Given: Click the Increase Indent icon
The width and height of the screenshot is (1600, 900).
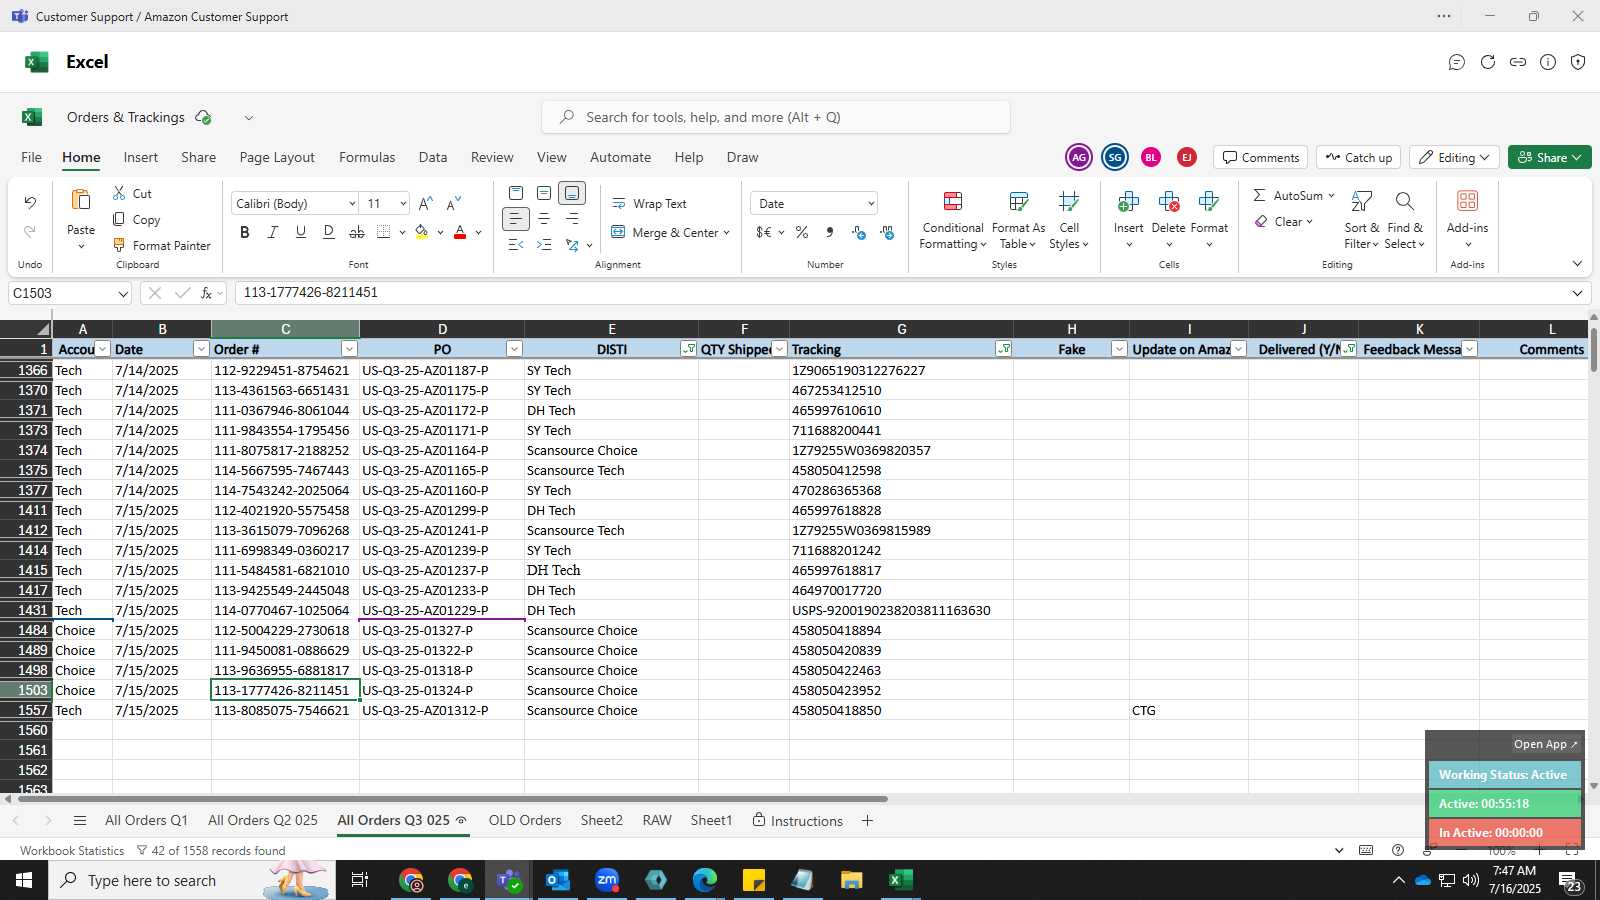Looking at the screenshot, I should click(x=544, y=245).
